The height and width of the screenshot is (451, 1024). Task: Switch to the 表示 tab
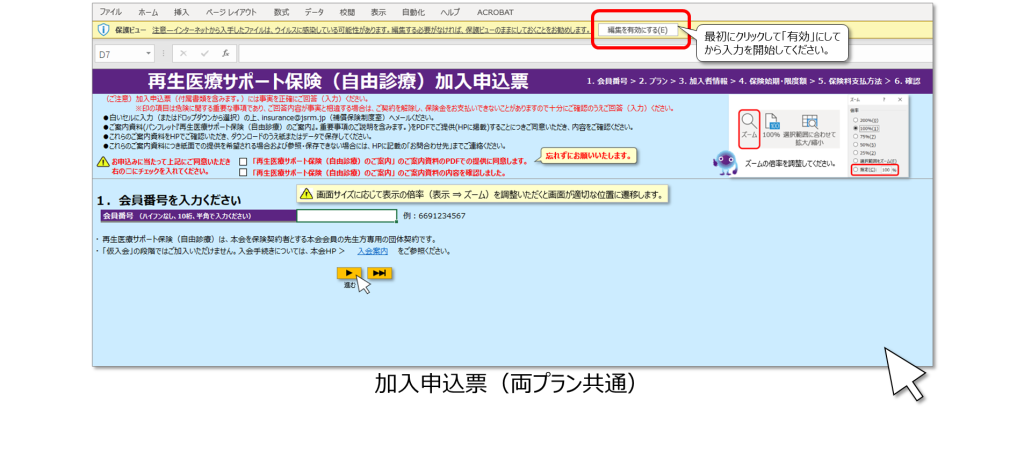point(378,12)
